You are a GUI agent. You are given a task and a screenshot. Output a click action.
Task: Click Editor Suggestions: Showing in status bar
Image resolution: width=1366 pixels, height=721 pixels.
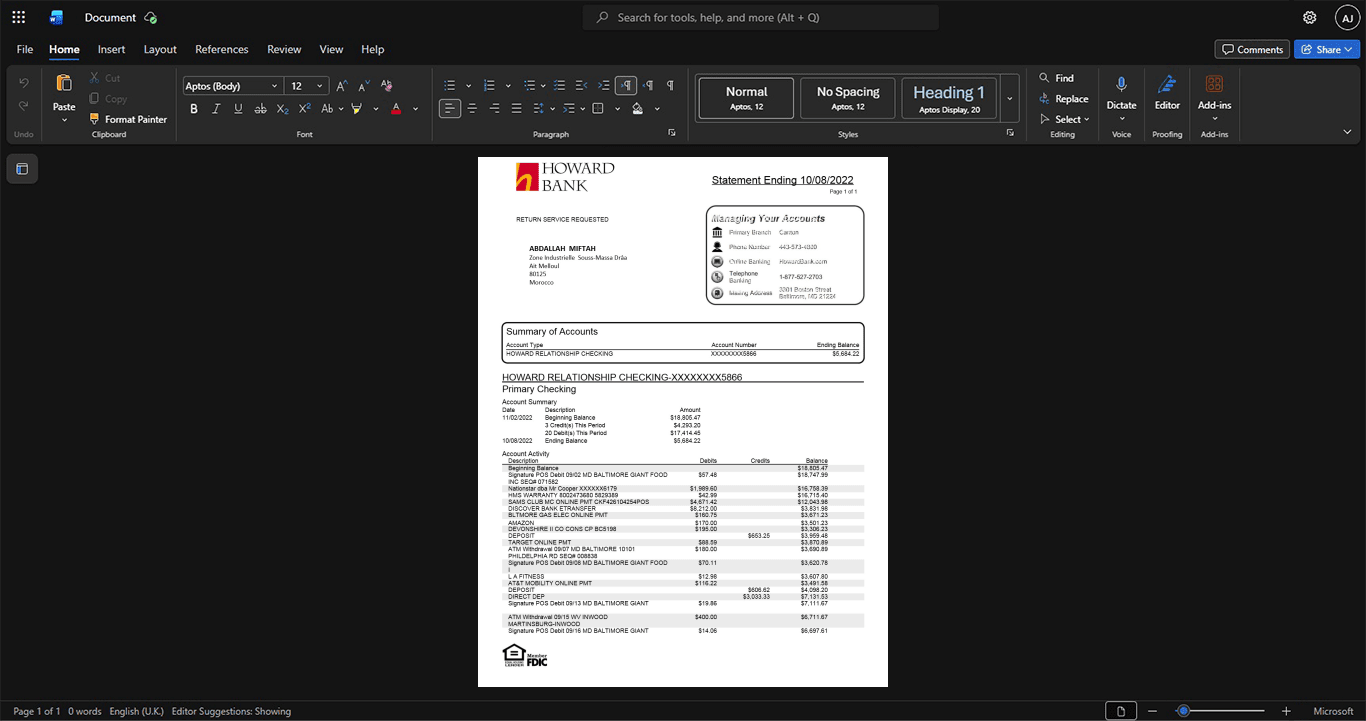pos(231,711)
